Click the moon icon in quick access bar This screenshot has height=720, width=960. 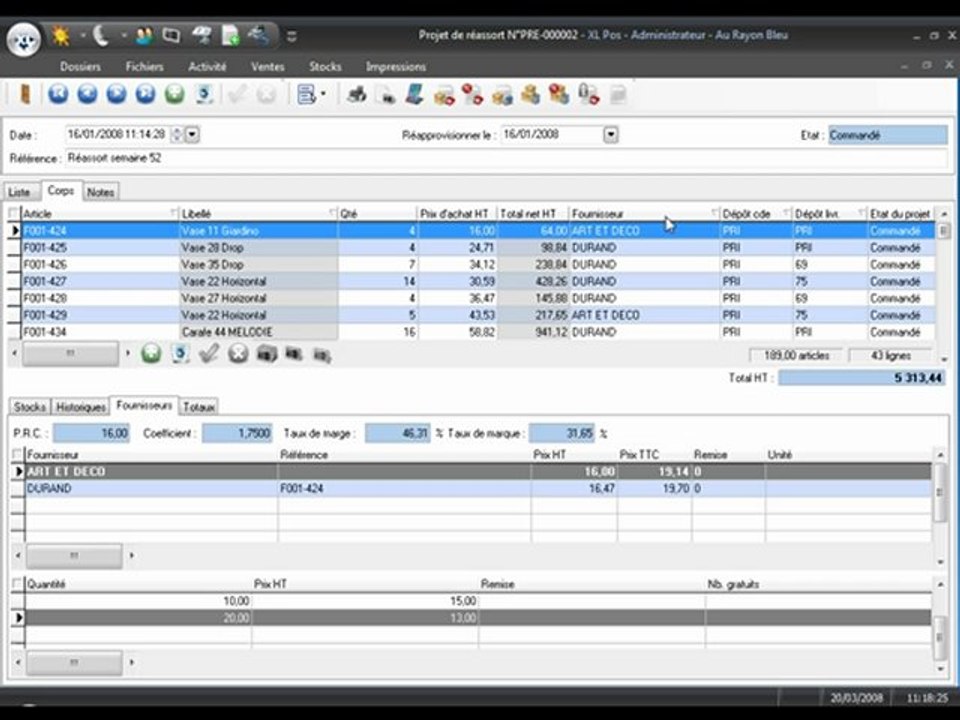pos(101,36)
